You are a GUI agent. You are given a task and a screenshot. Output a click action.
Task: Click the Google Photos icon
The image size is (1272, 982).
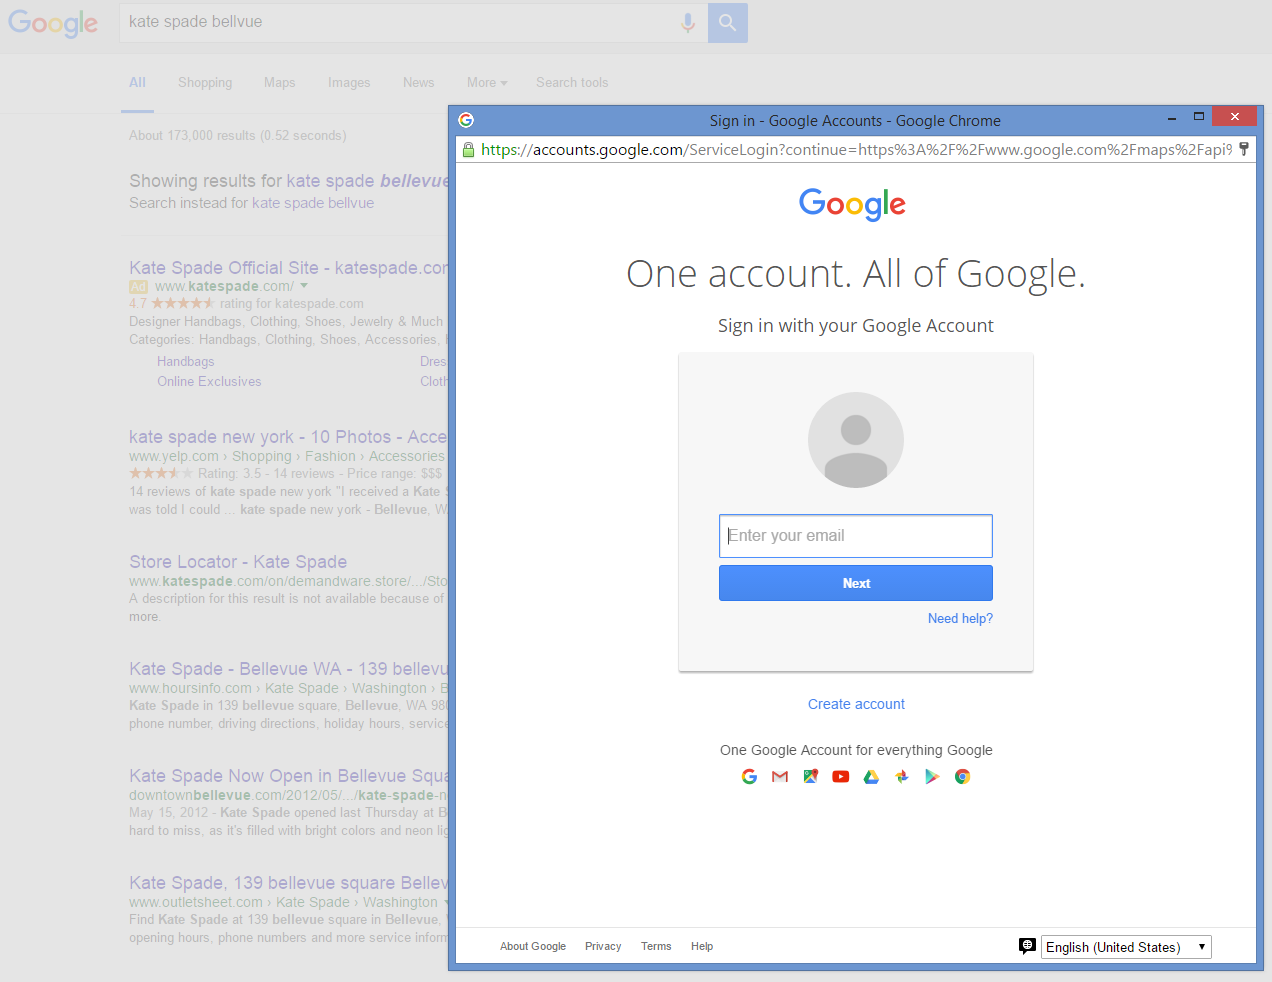pos(902,776)
